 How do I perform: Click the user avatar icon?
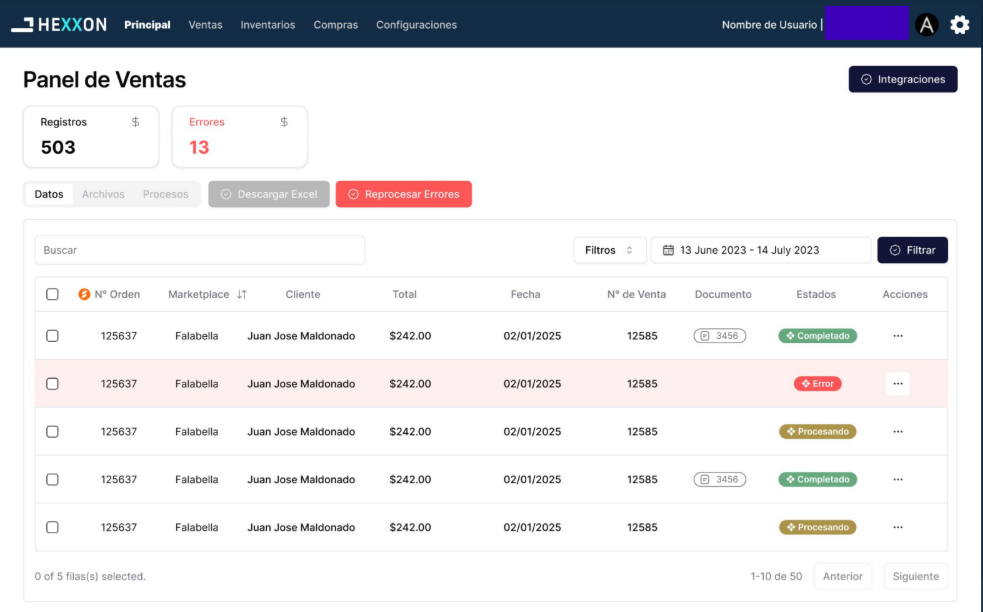(927, 25)
